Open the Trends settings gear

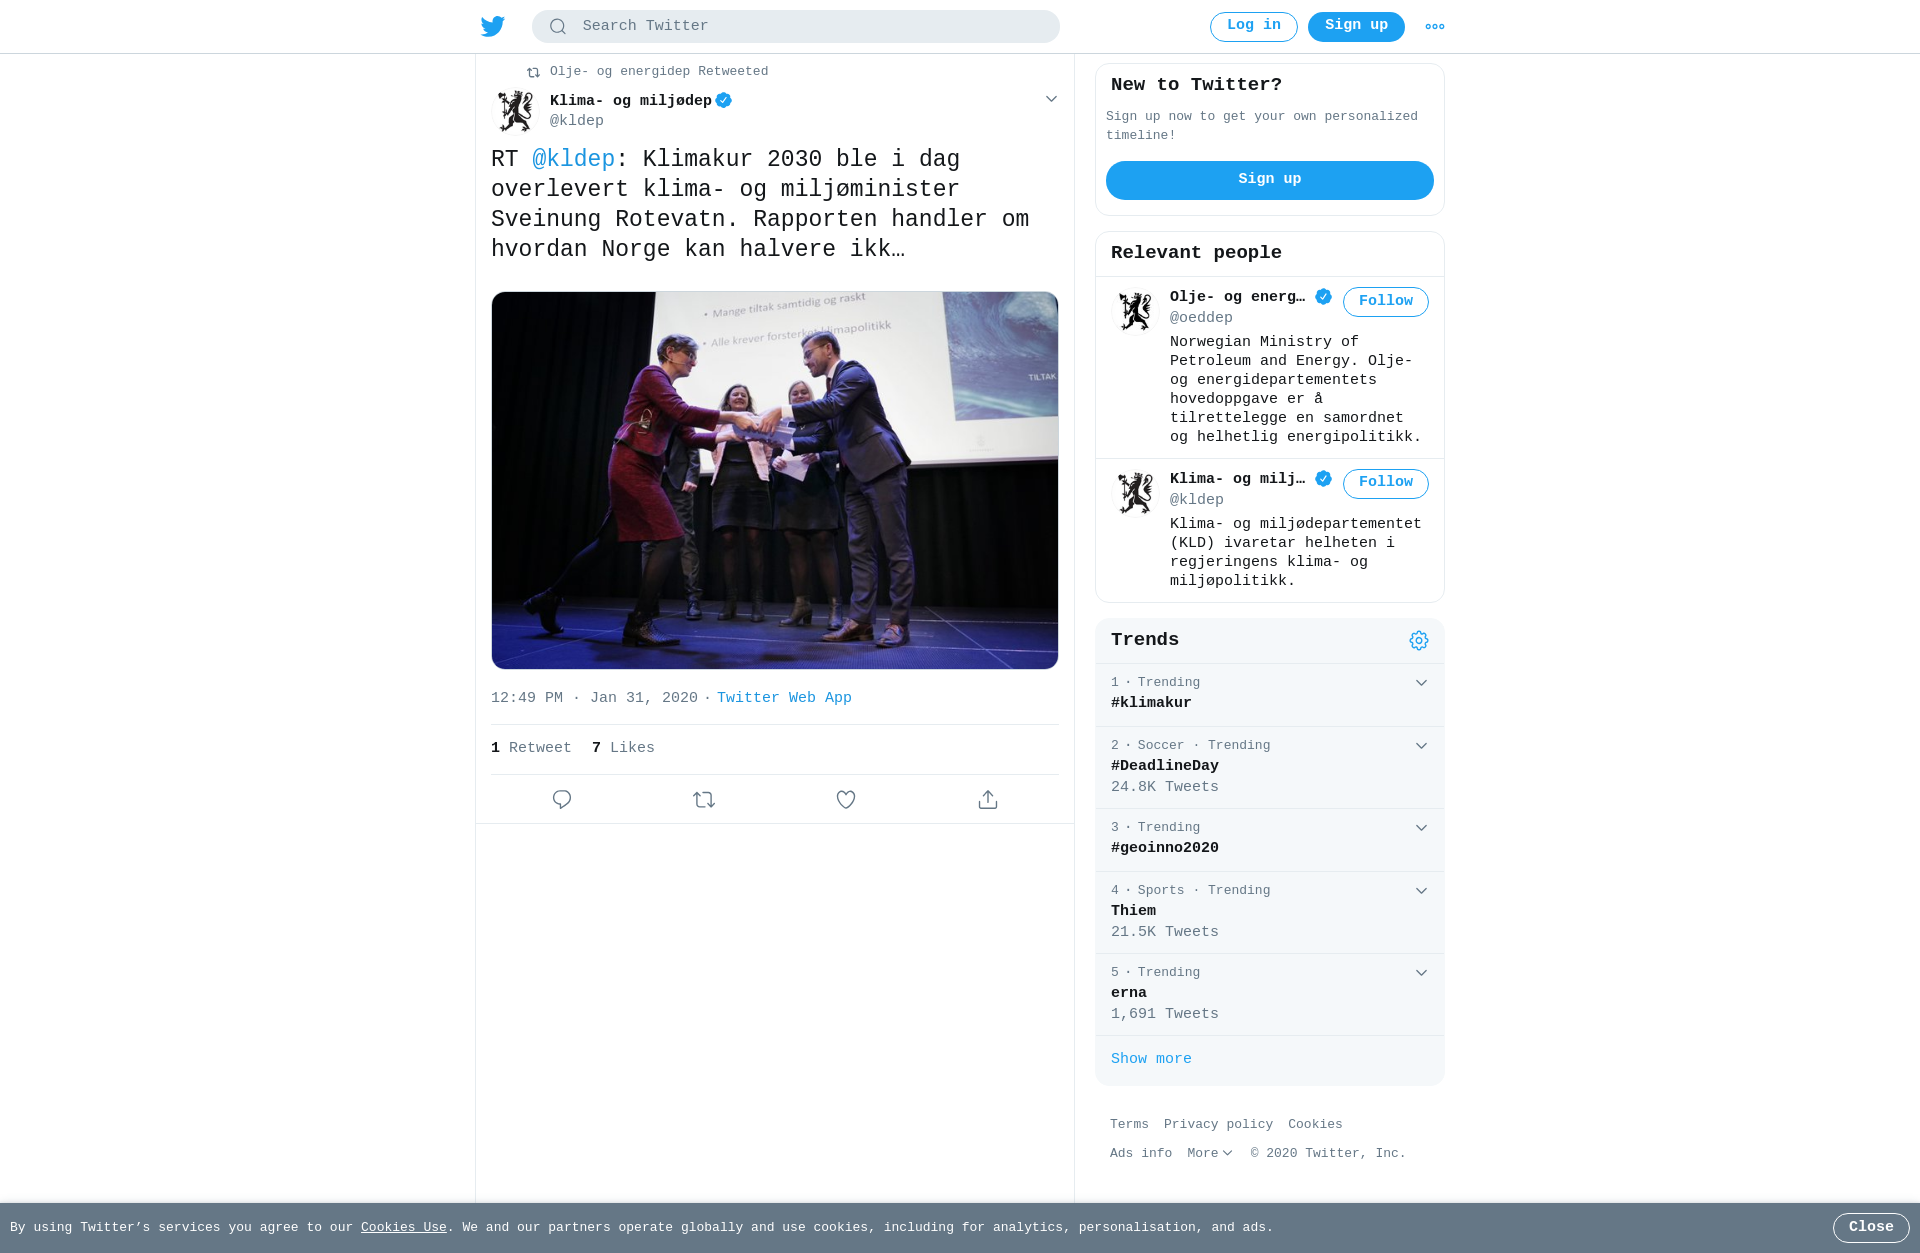pos(1419,640)
